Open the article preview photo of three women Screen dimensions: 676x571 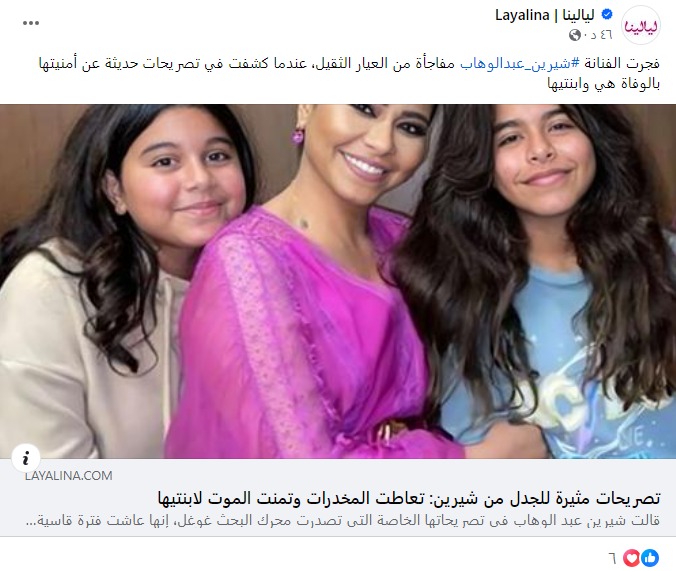click(x=338, y=281)
